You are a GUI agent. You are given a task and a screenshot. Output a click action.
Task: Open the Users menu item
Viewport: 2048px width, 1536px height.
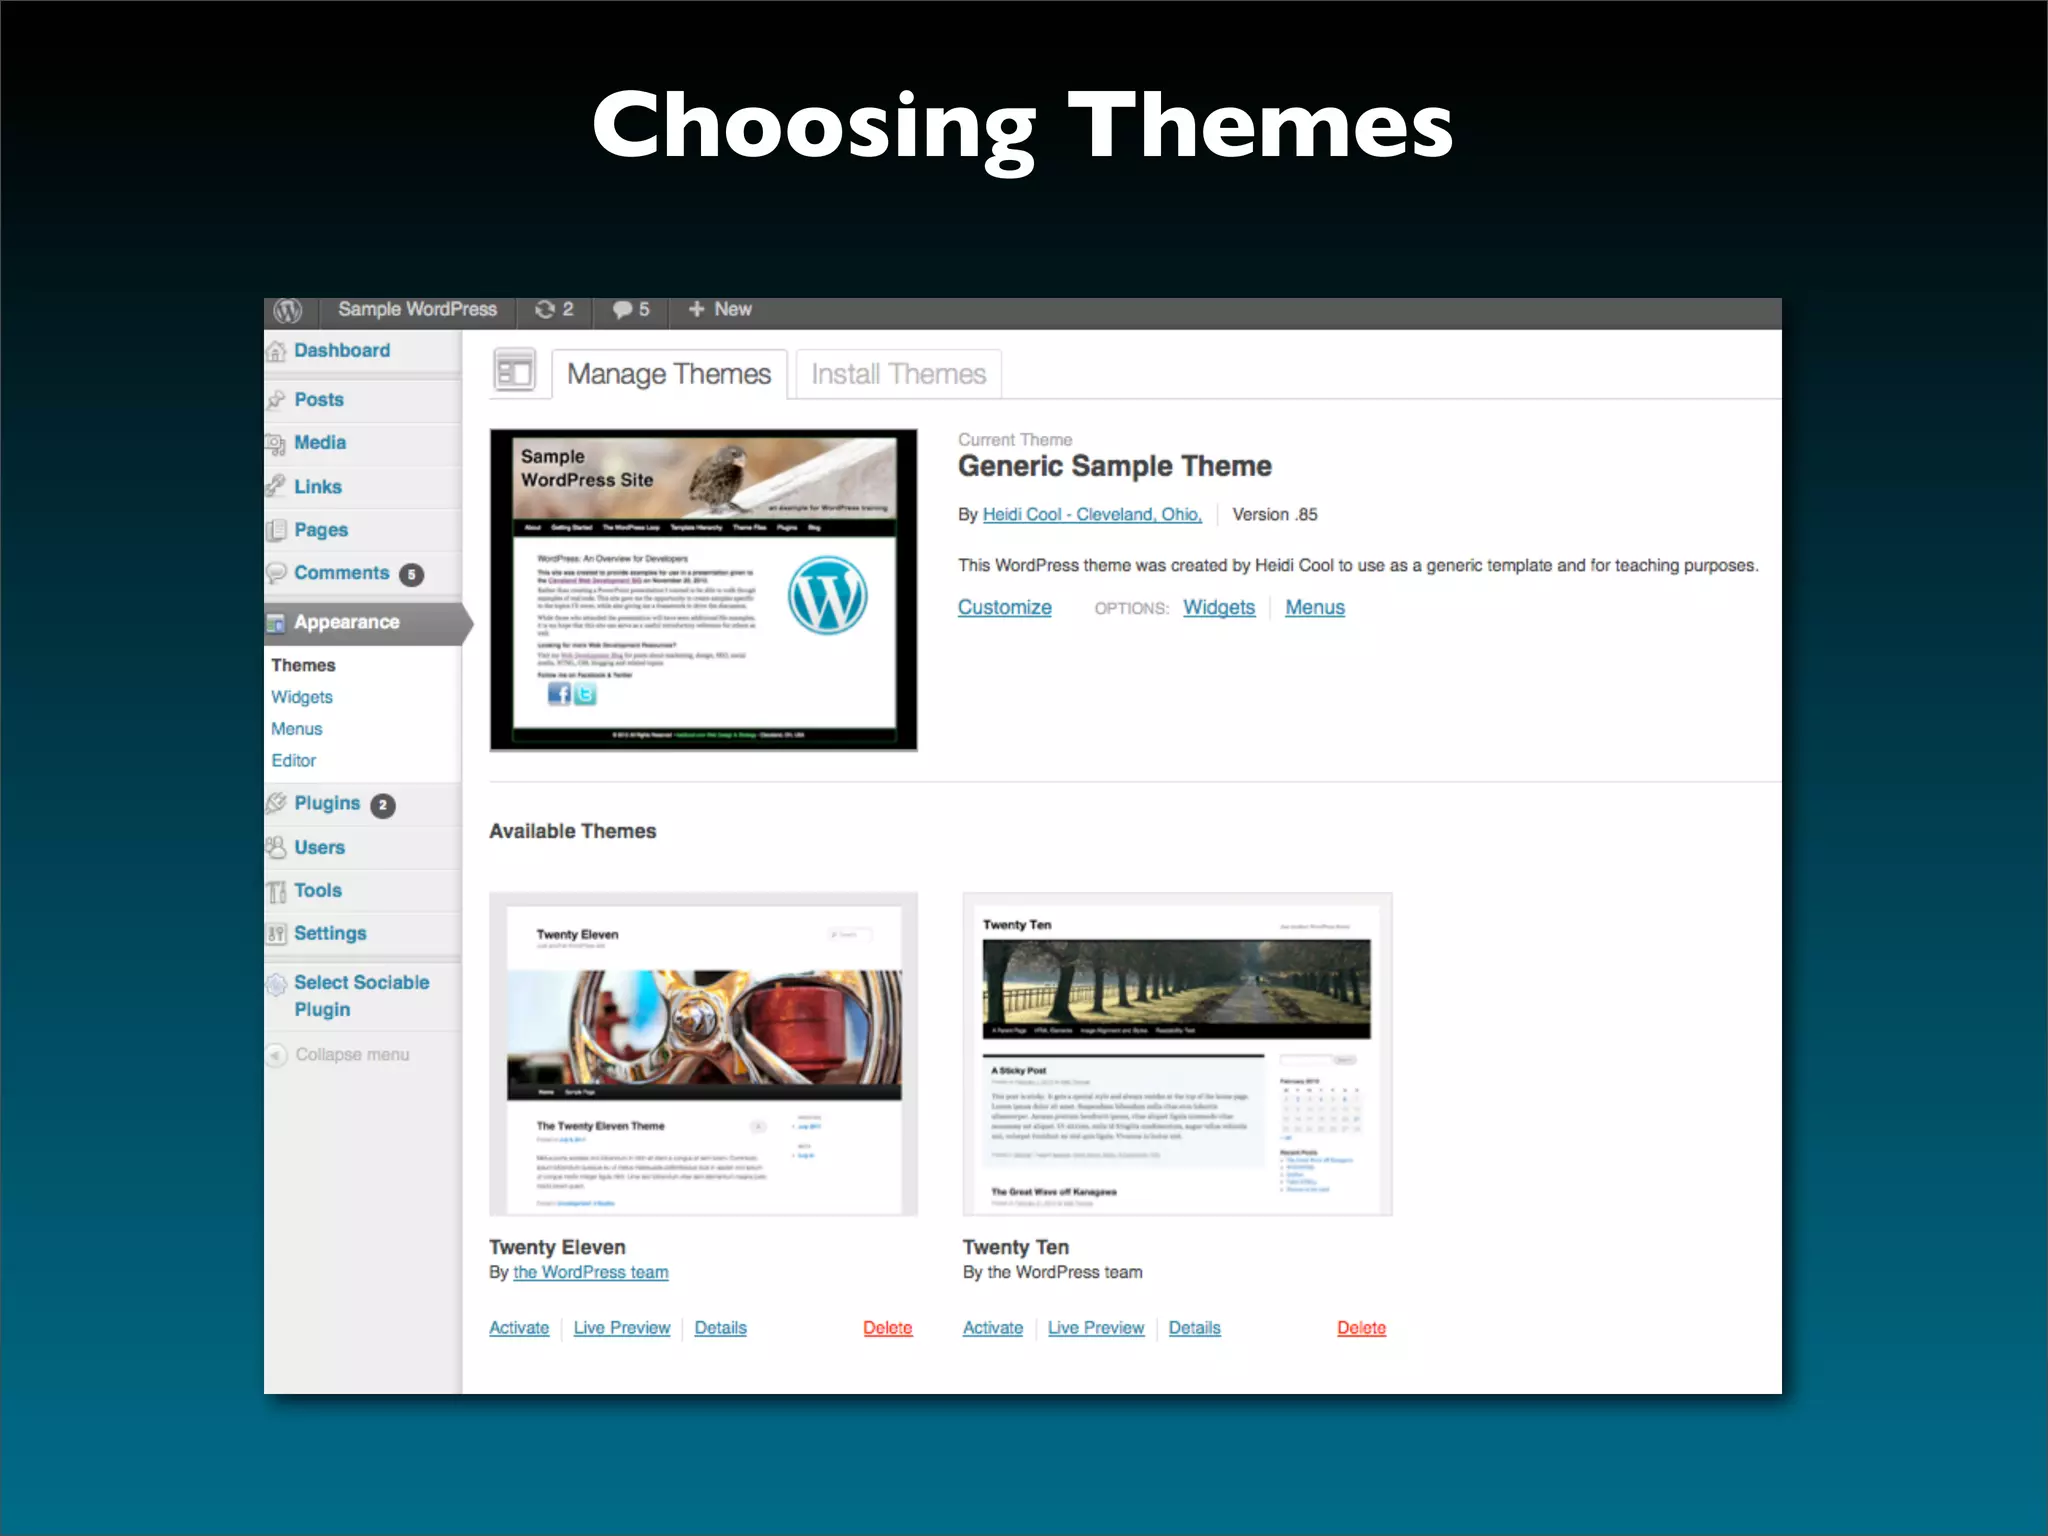pos(320,848)
